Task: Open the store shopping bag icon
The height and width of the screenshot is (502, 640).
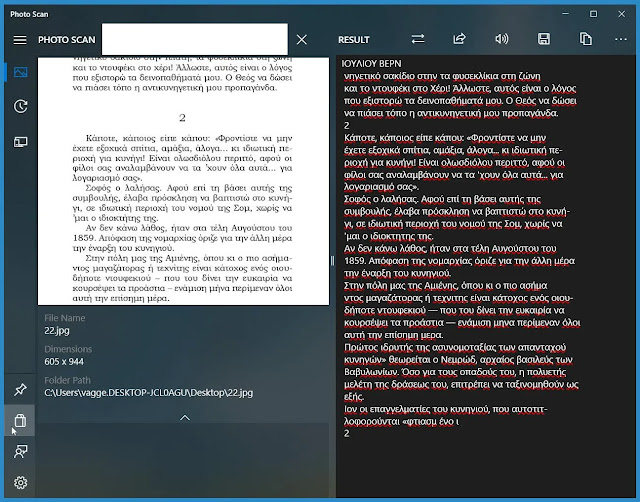Action: coord(20,420)
